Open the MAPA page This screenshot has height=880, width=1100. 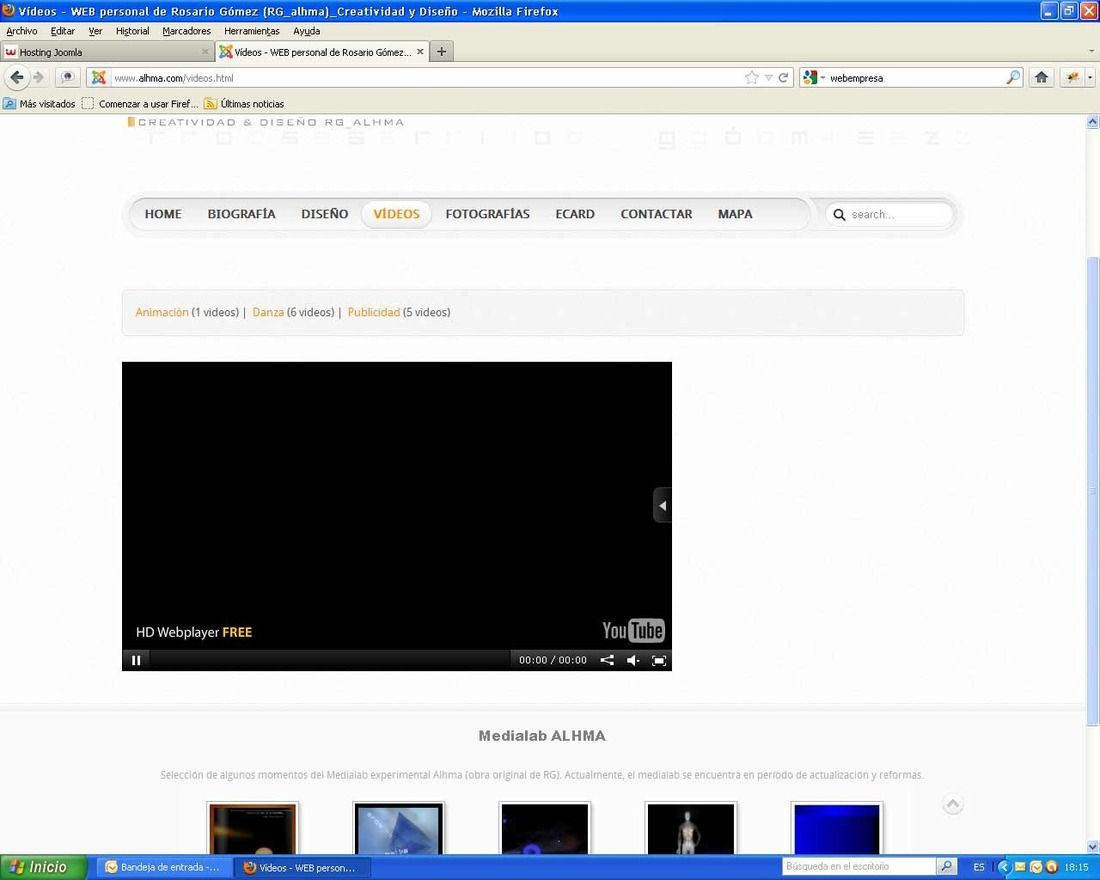(735, 214)
